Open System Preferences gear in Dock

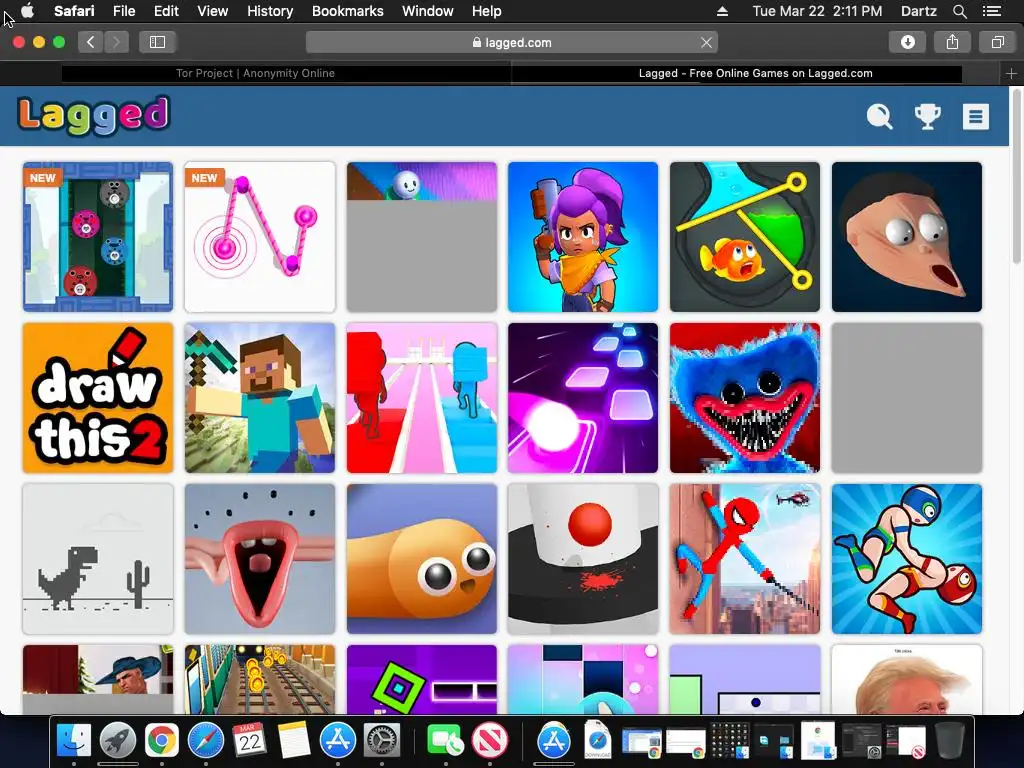coord(381,741)
